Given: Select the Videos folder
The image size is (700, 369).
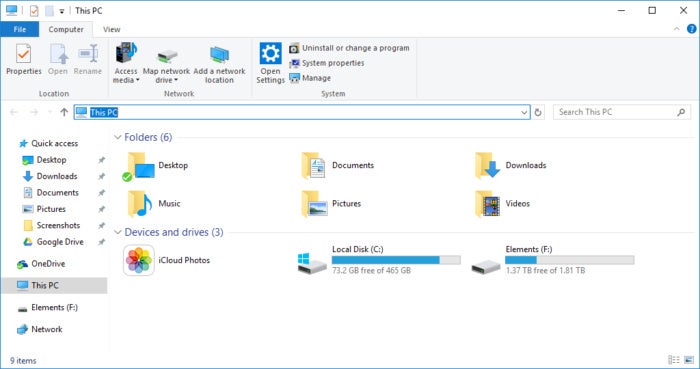Looking at the screenshot, I should click(502, 204).
